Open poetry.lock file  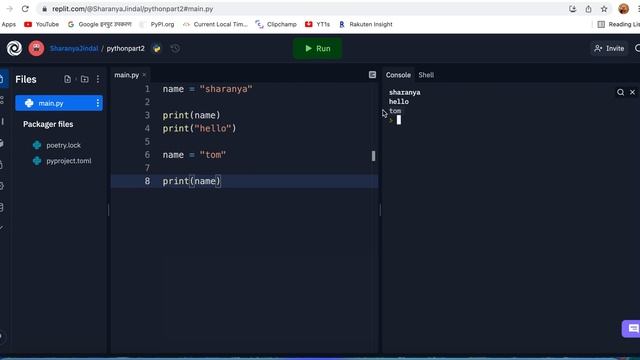[63, 145]
